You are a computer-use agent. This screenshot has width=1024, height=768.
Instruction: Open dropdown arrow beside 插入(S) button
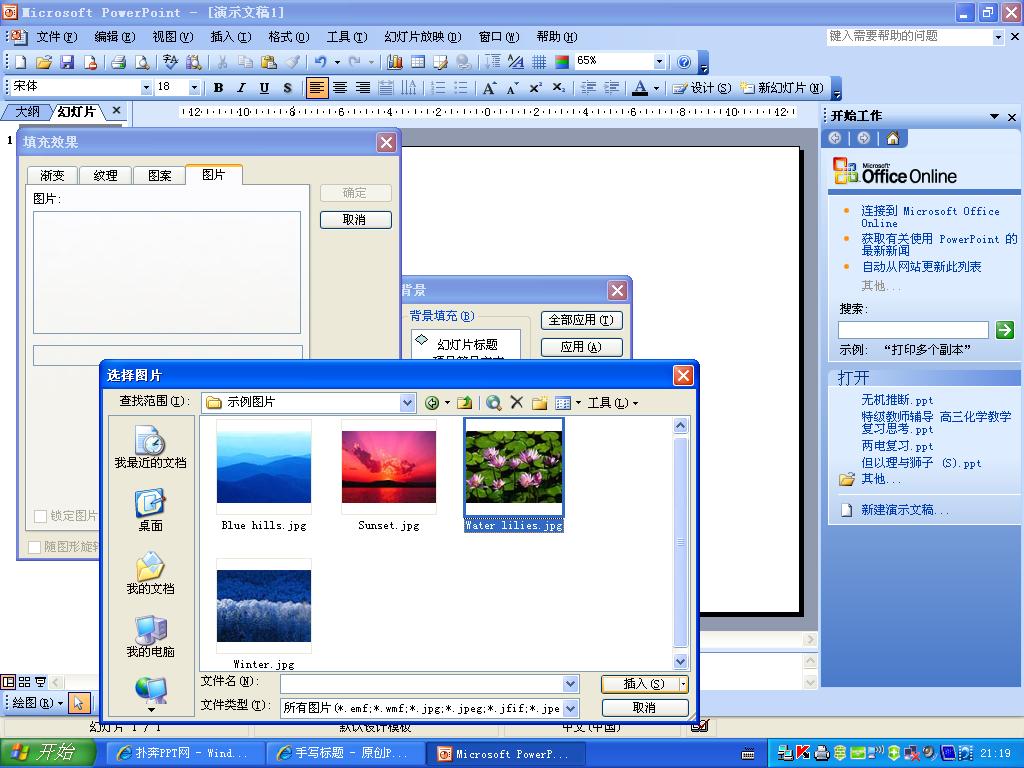[683, 684]
